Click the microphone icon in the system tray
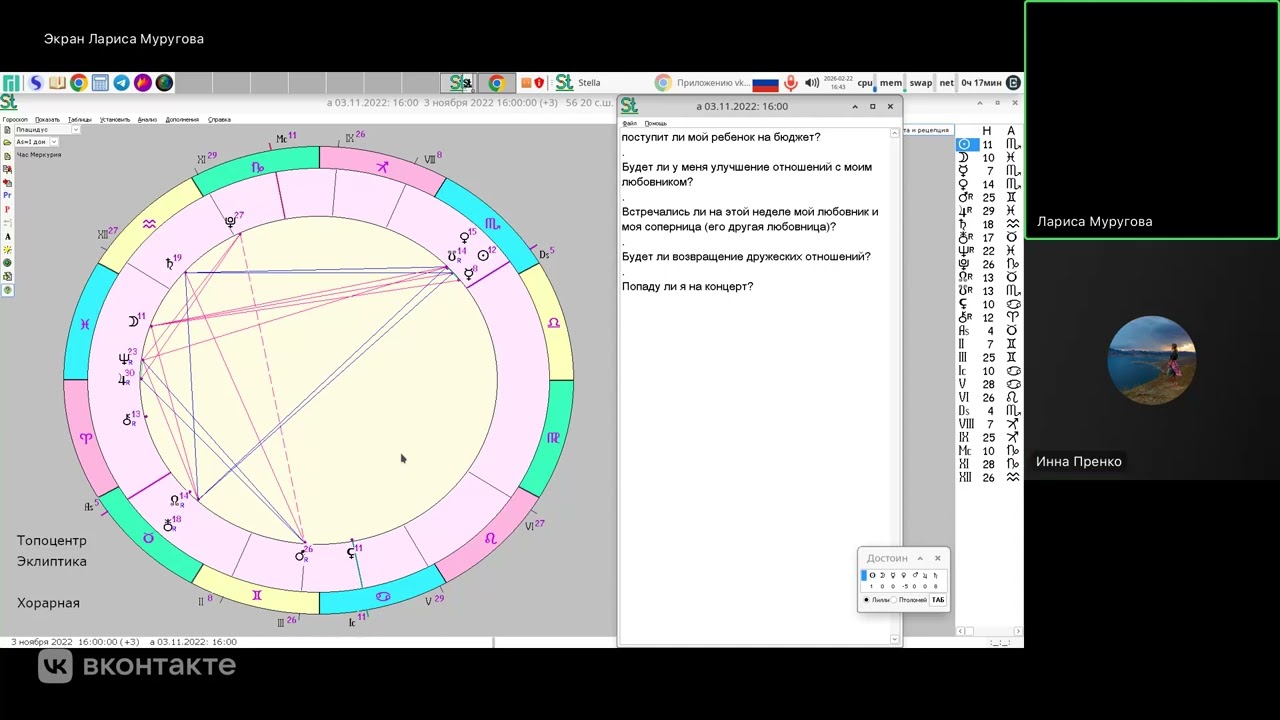The width and height of the screenshot is (1280, 720). pos(790,83)
